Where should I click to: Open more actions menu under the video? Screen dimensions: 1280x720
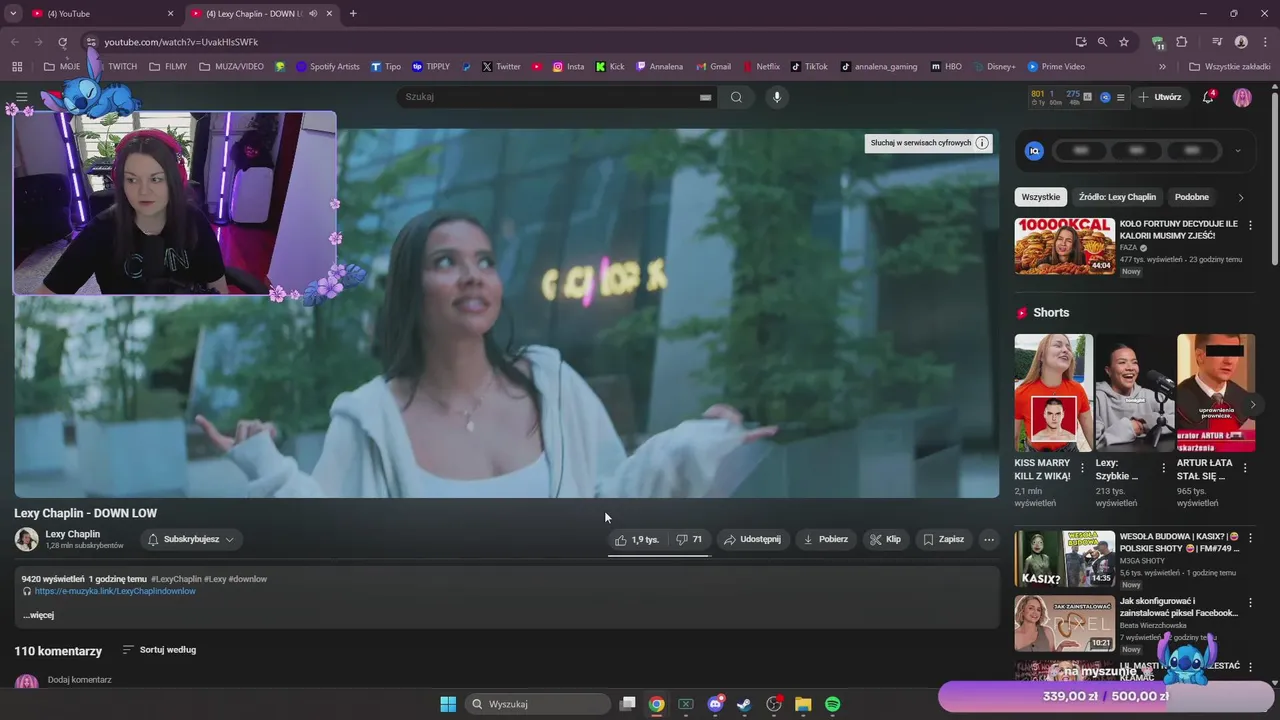click(x=988, y=539)
